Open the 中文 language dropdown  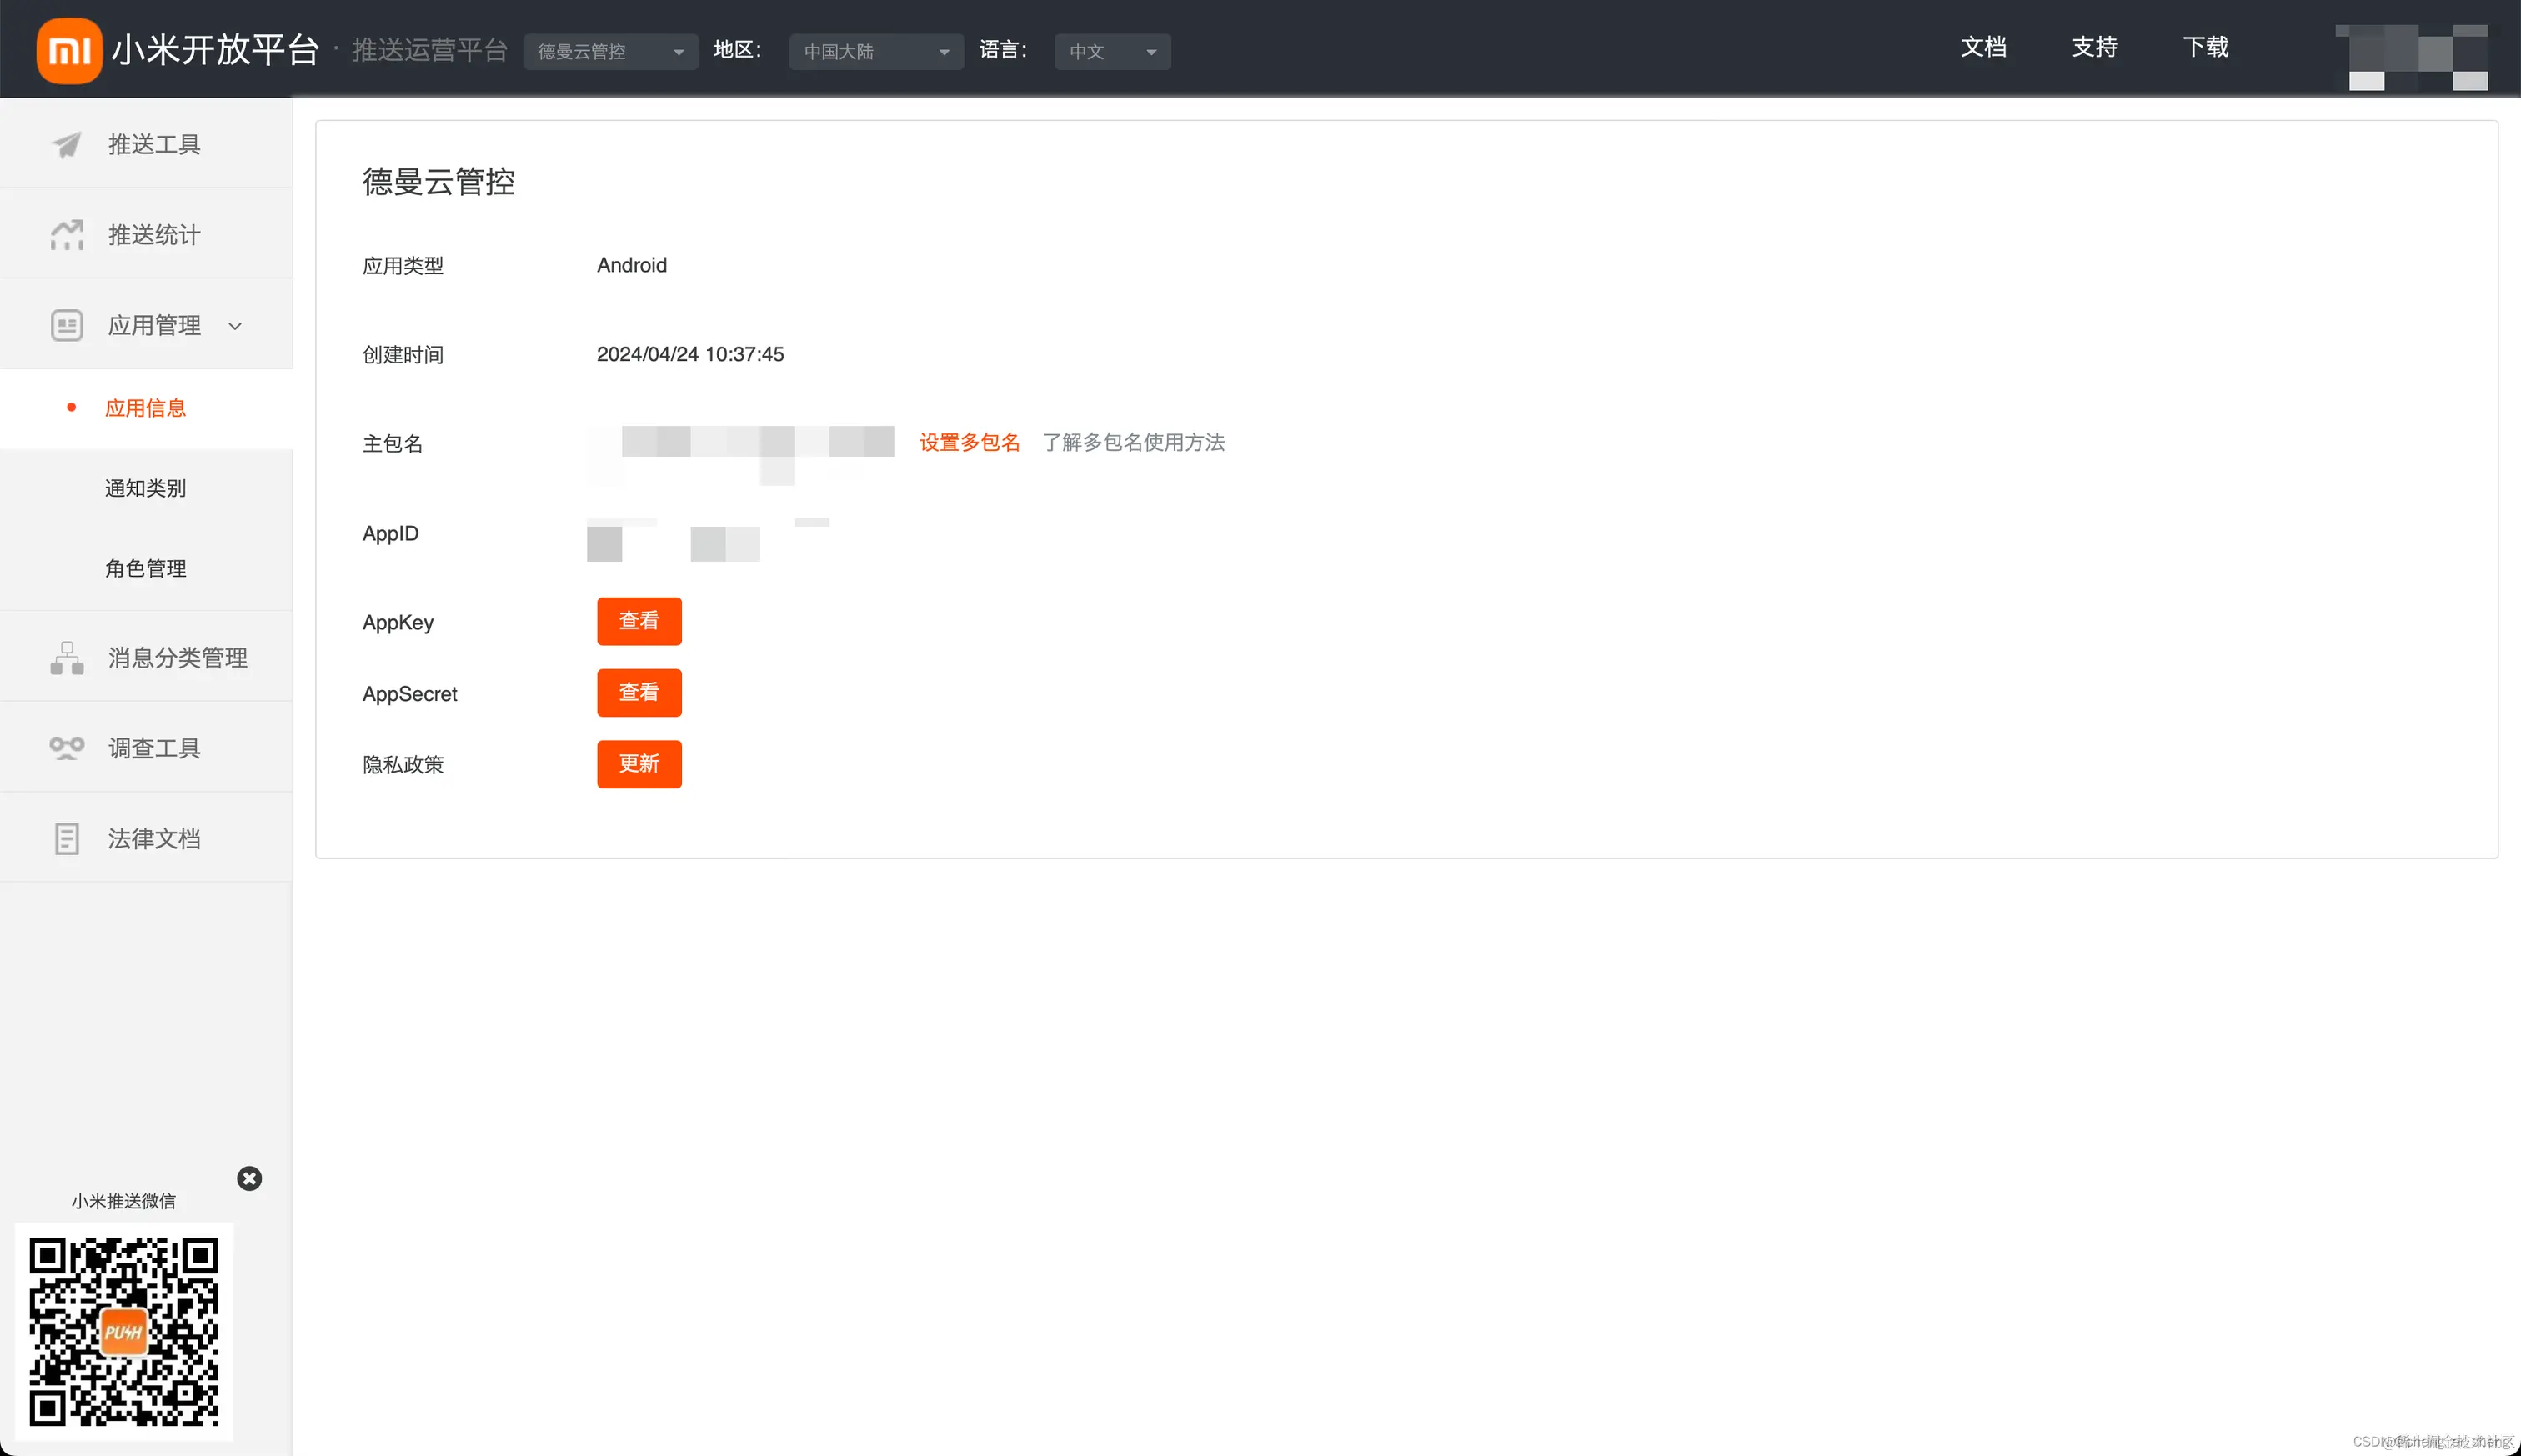click(x=1111, y=52)
